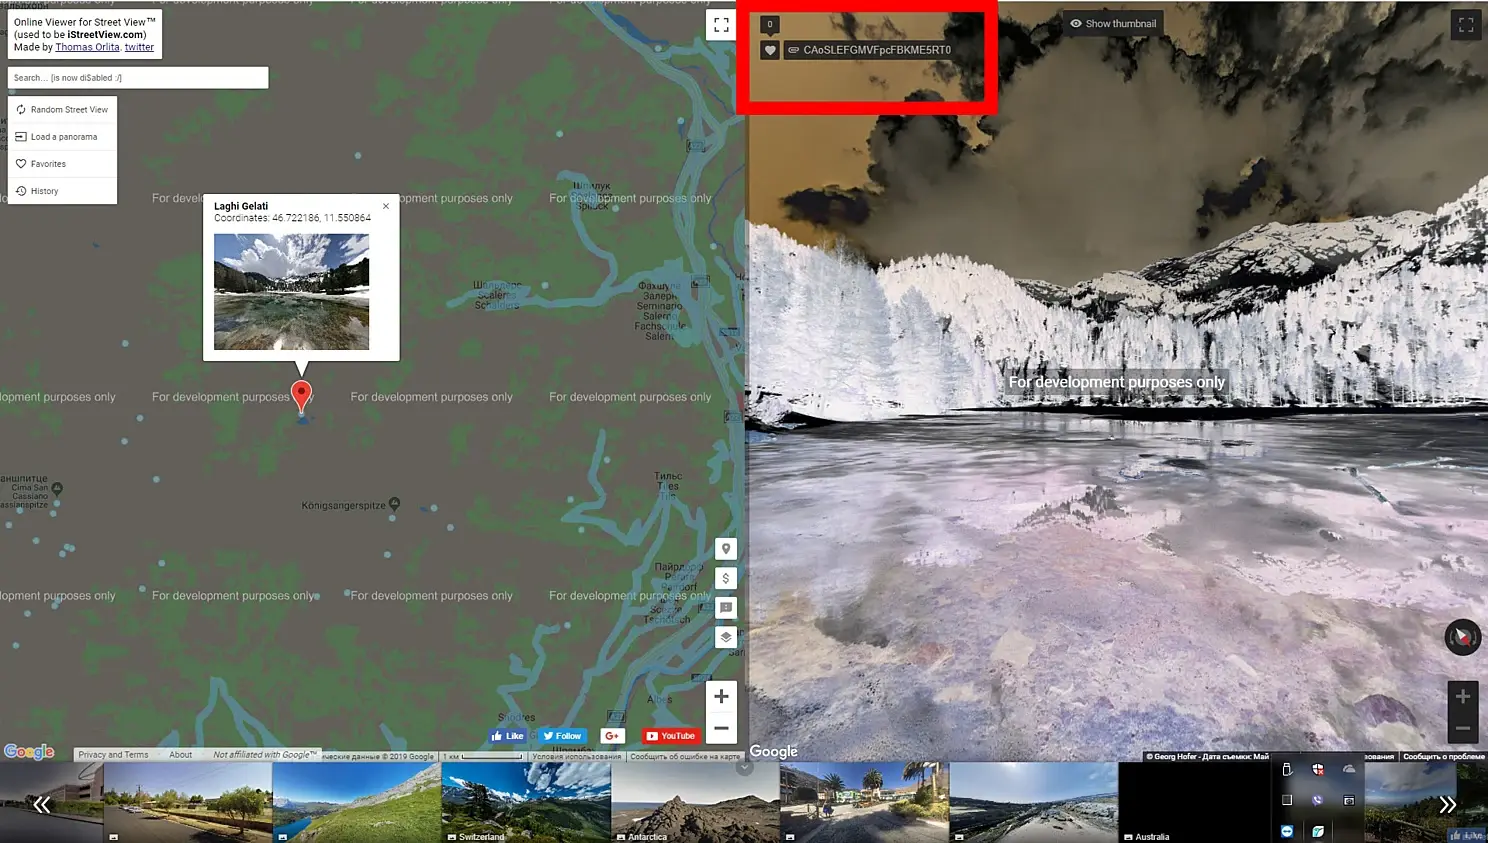Viewport: 1488px width, 843px height.
Task: Open the map layers button
Action: 726,637
